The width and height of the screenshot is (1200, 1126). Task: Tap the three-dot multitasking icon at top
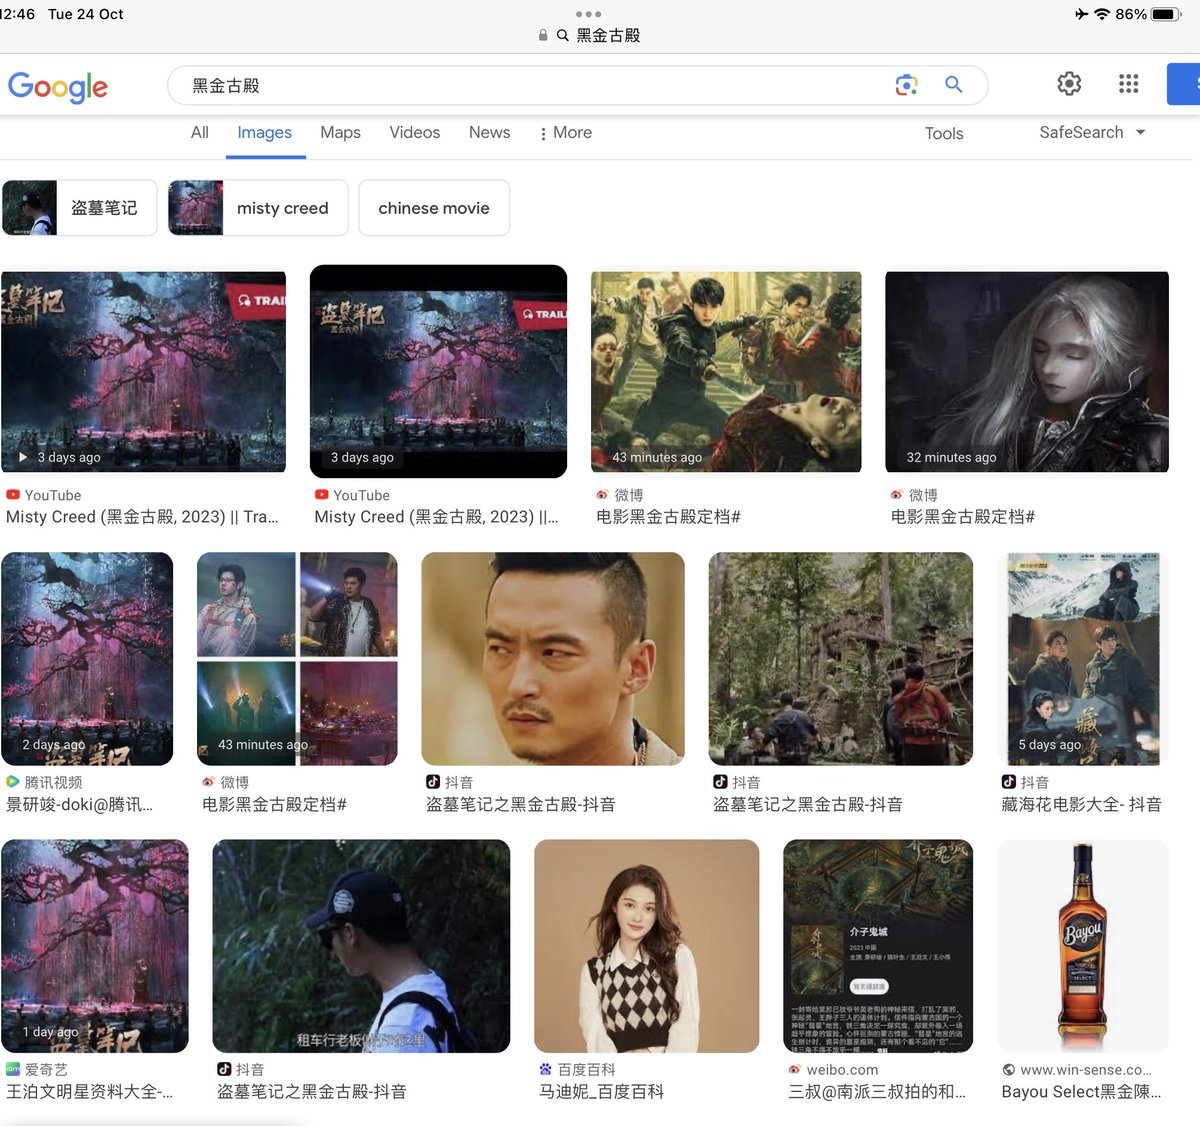coord(589,14)
